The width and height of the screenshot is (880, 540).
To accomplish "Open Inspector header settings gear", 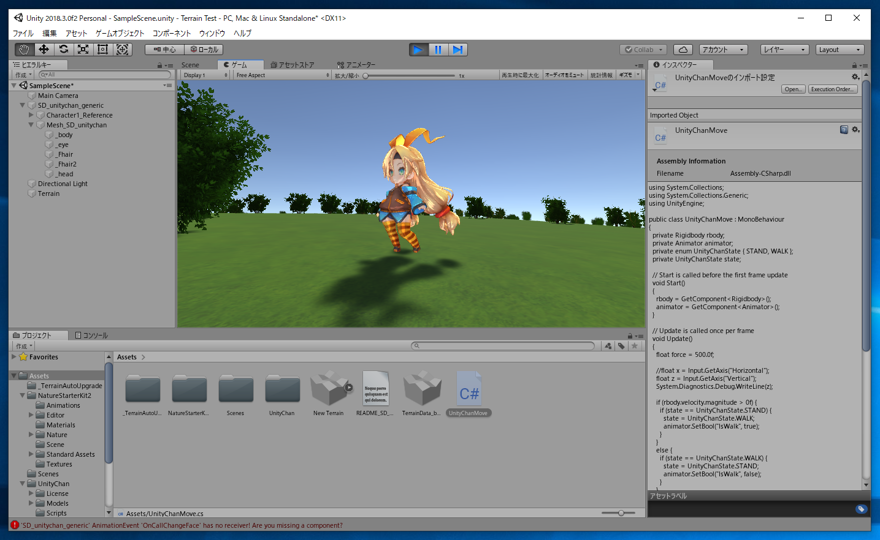I will click(855, 77).
